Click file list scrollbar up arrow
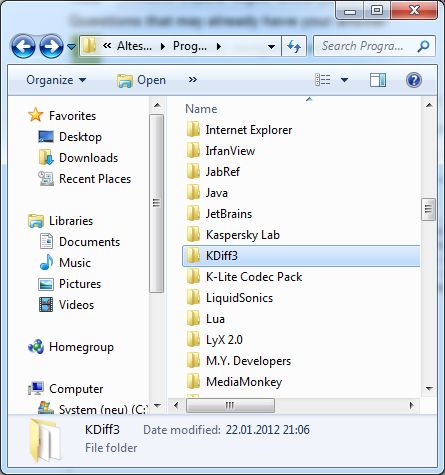445x475 pixels. [429, 105]
